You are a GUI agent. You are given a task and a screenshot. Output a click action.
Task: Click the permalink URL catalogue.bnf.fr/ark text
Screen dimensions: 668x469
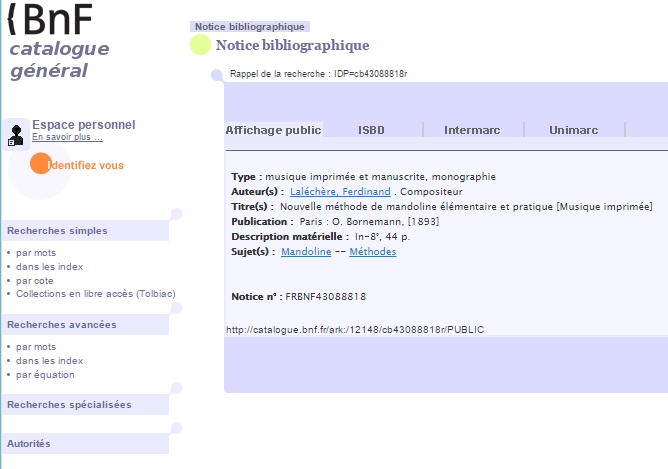355,330
